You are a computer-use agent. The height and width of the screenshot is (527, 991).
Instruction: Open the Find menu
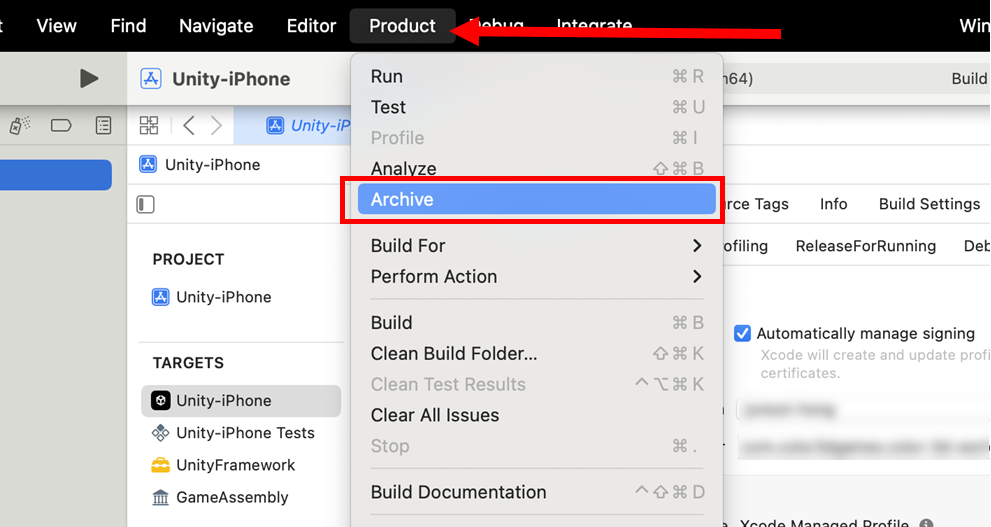128,26
